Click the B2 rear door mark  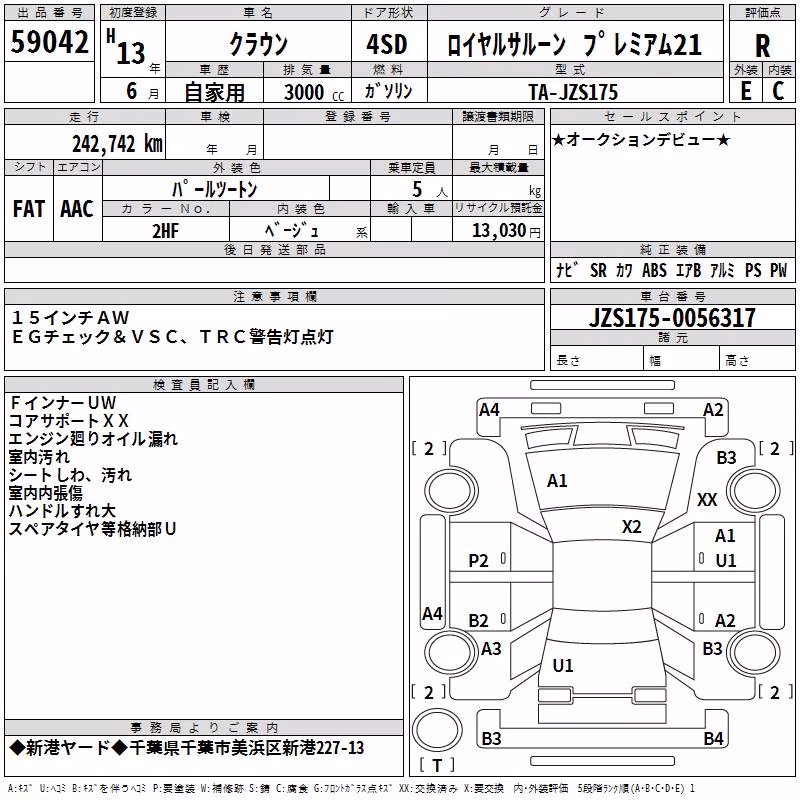click(479, 620)
